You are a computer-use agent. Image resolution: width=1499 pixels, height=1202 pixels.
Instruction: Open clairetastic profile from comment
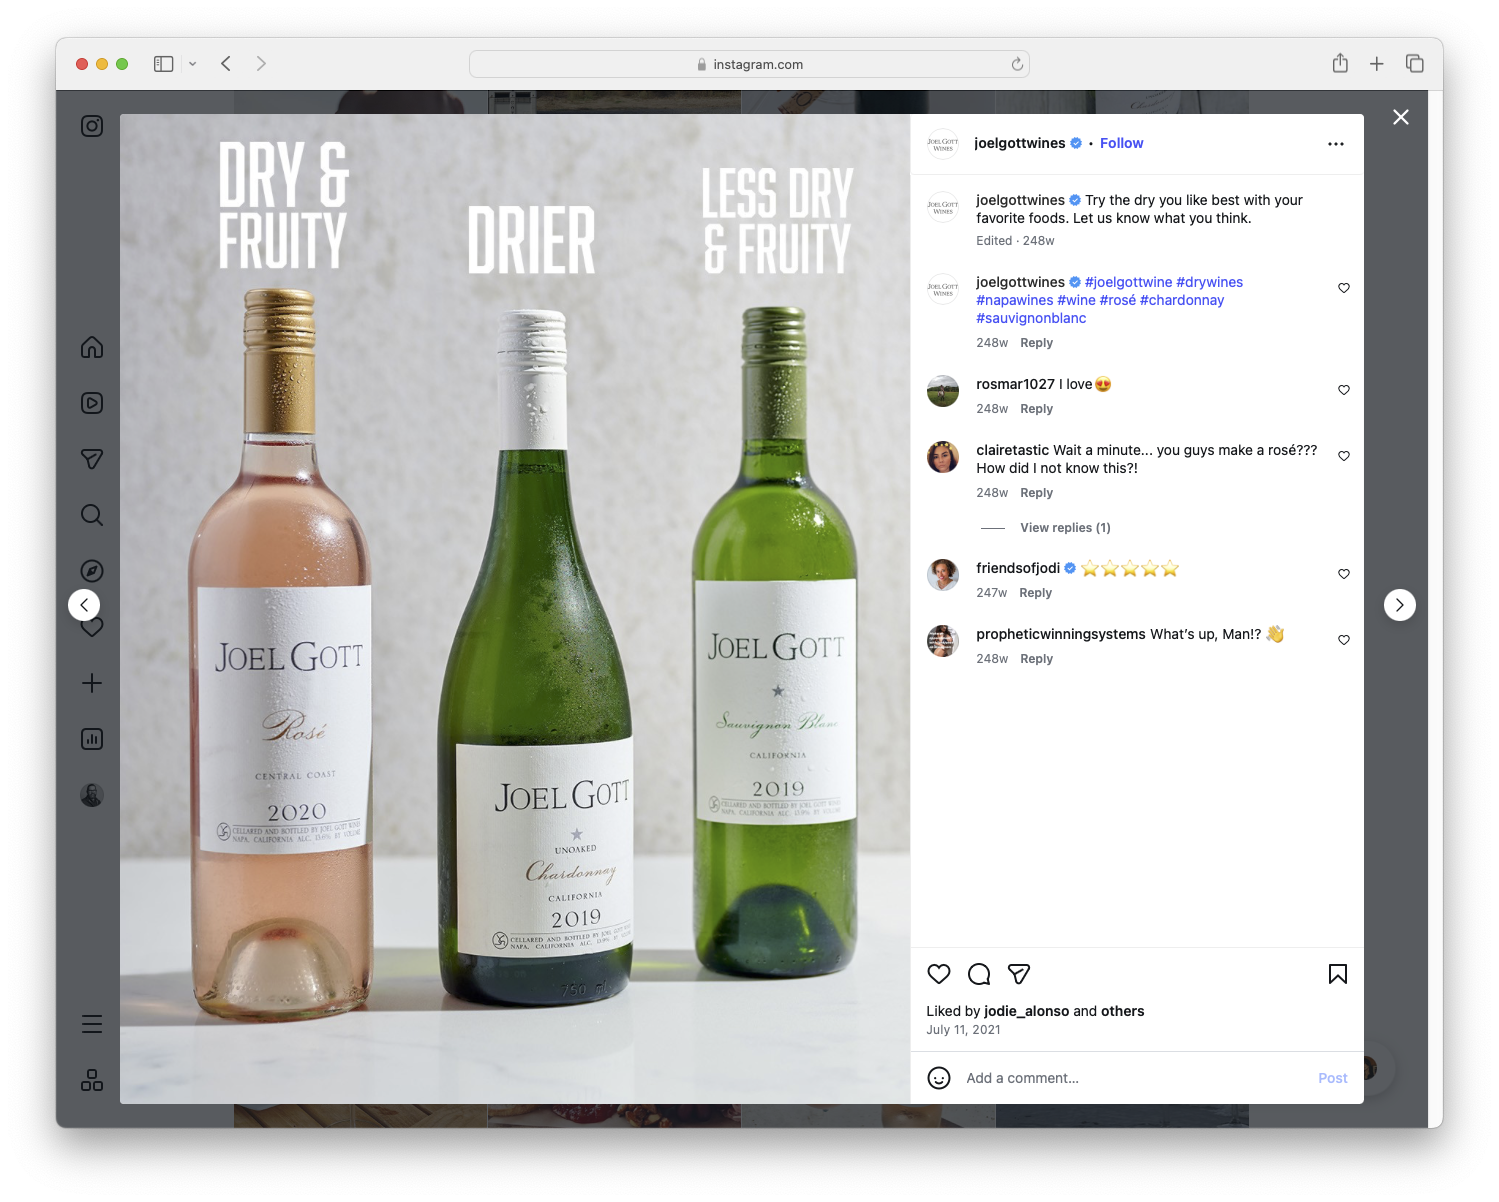[1012, 450]
